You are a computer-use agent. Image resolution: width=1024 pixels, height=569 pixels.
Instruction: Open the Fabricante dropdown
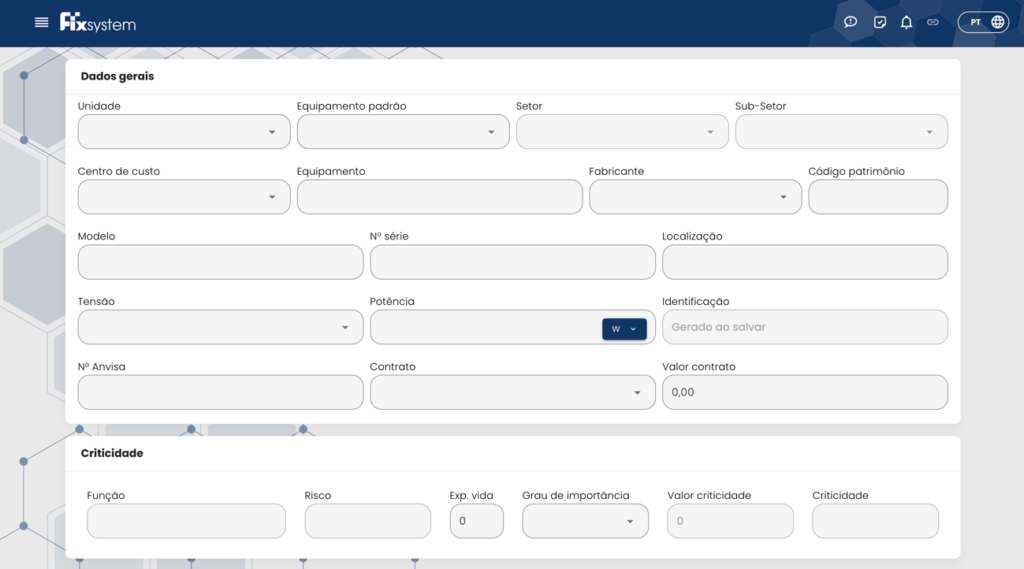click(x=695, y=197)
